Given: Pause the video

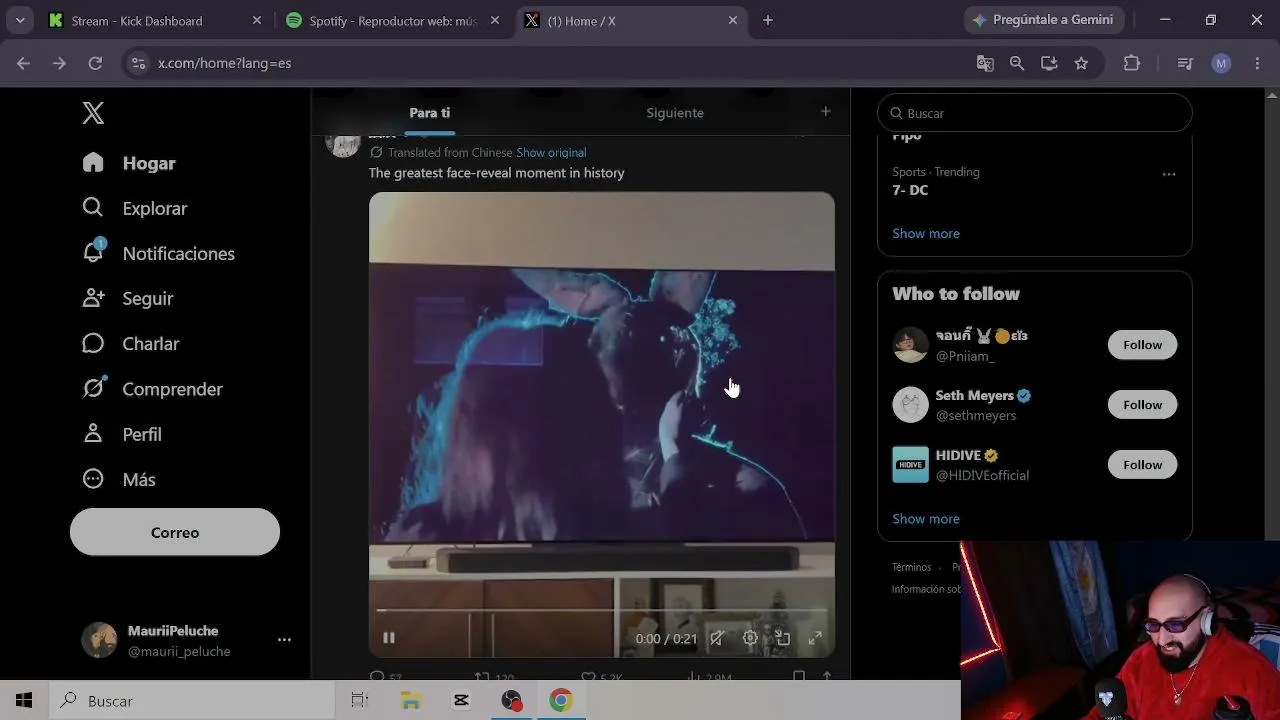Looking at the screenshot, I should click(389, 638).
